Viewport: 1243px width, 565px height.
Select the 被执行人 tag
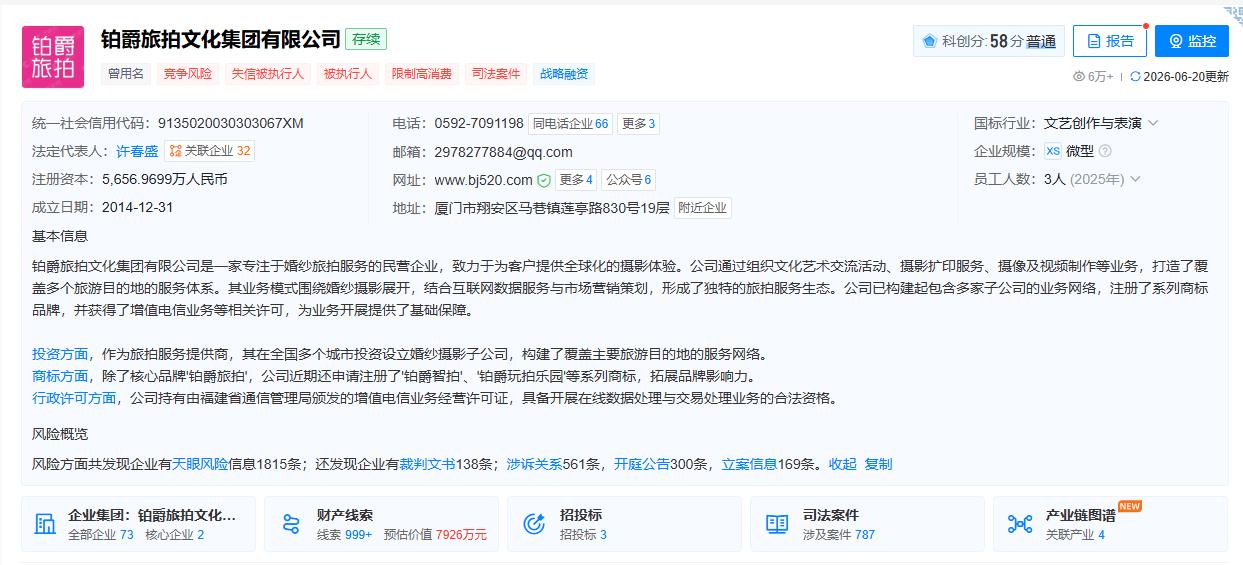point(347,73)
